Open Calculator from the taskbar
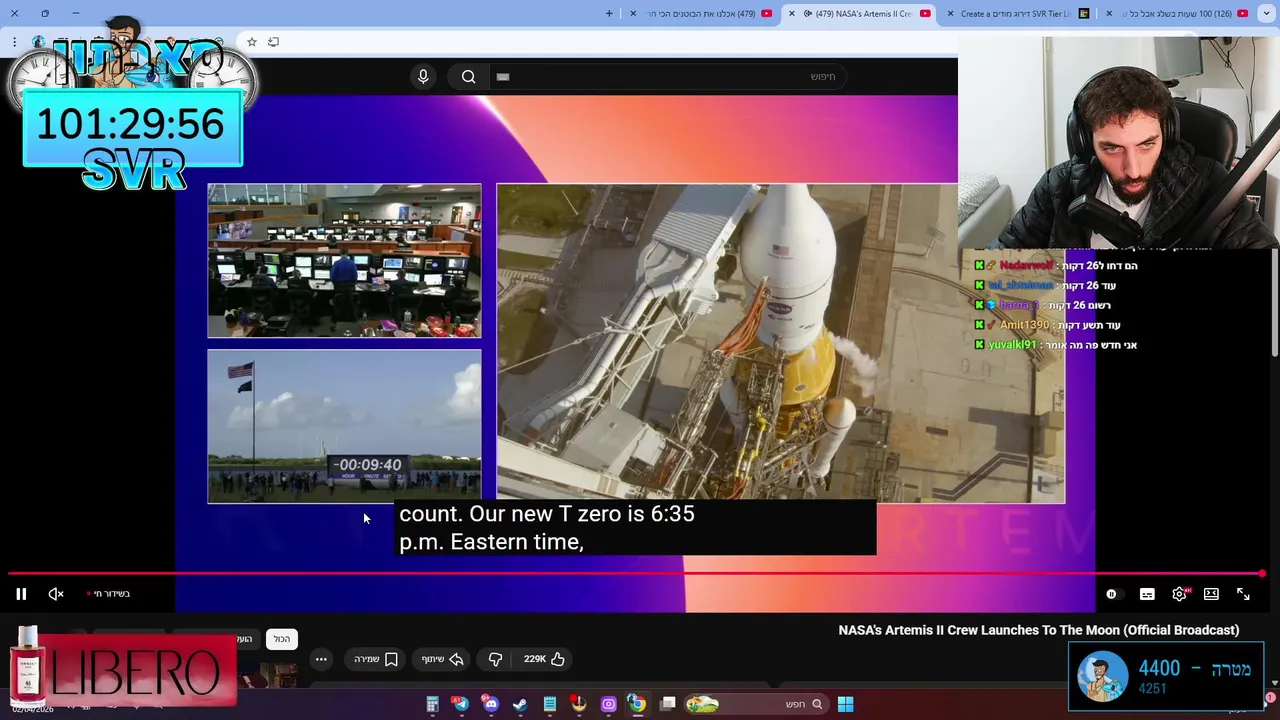 [x=432, y=704]
